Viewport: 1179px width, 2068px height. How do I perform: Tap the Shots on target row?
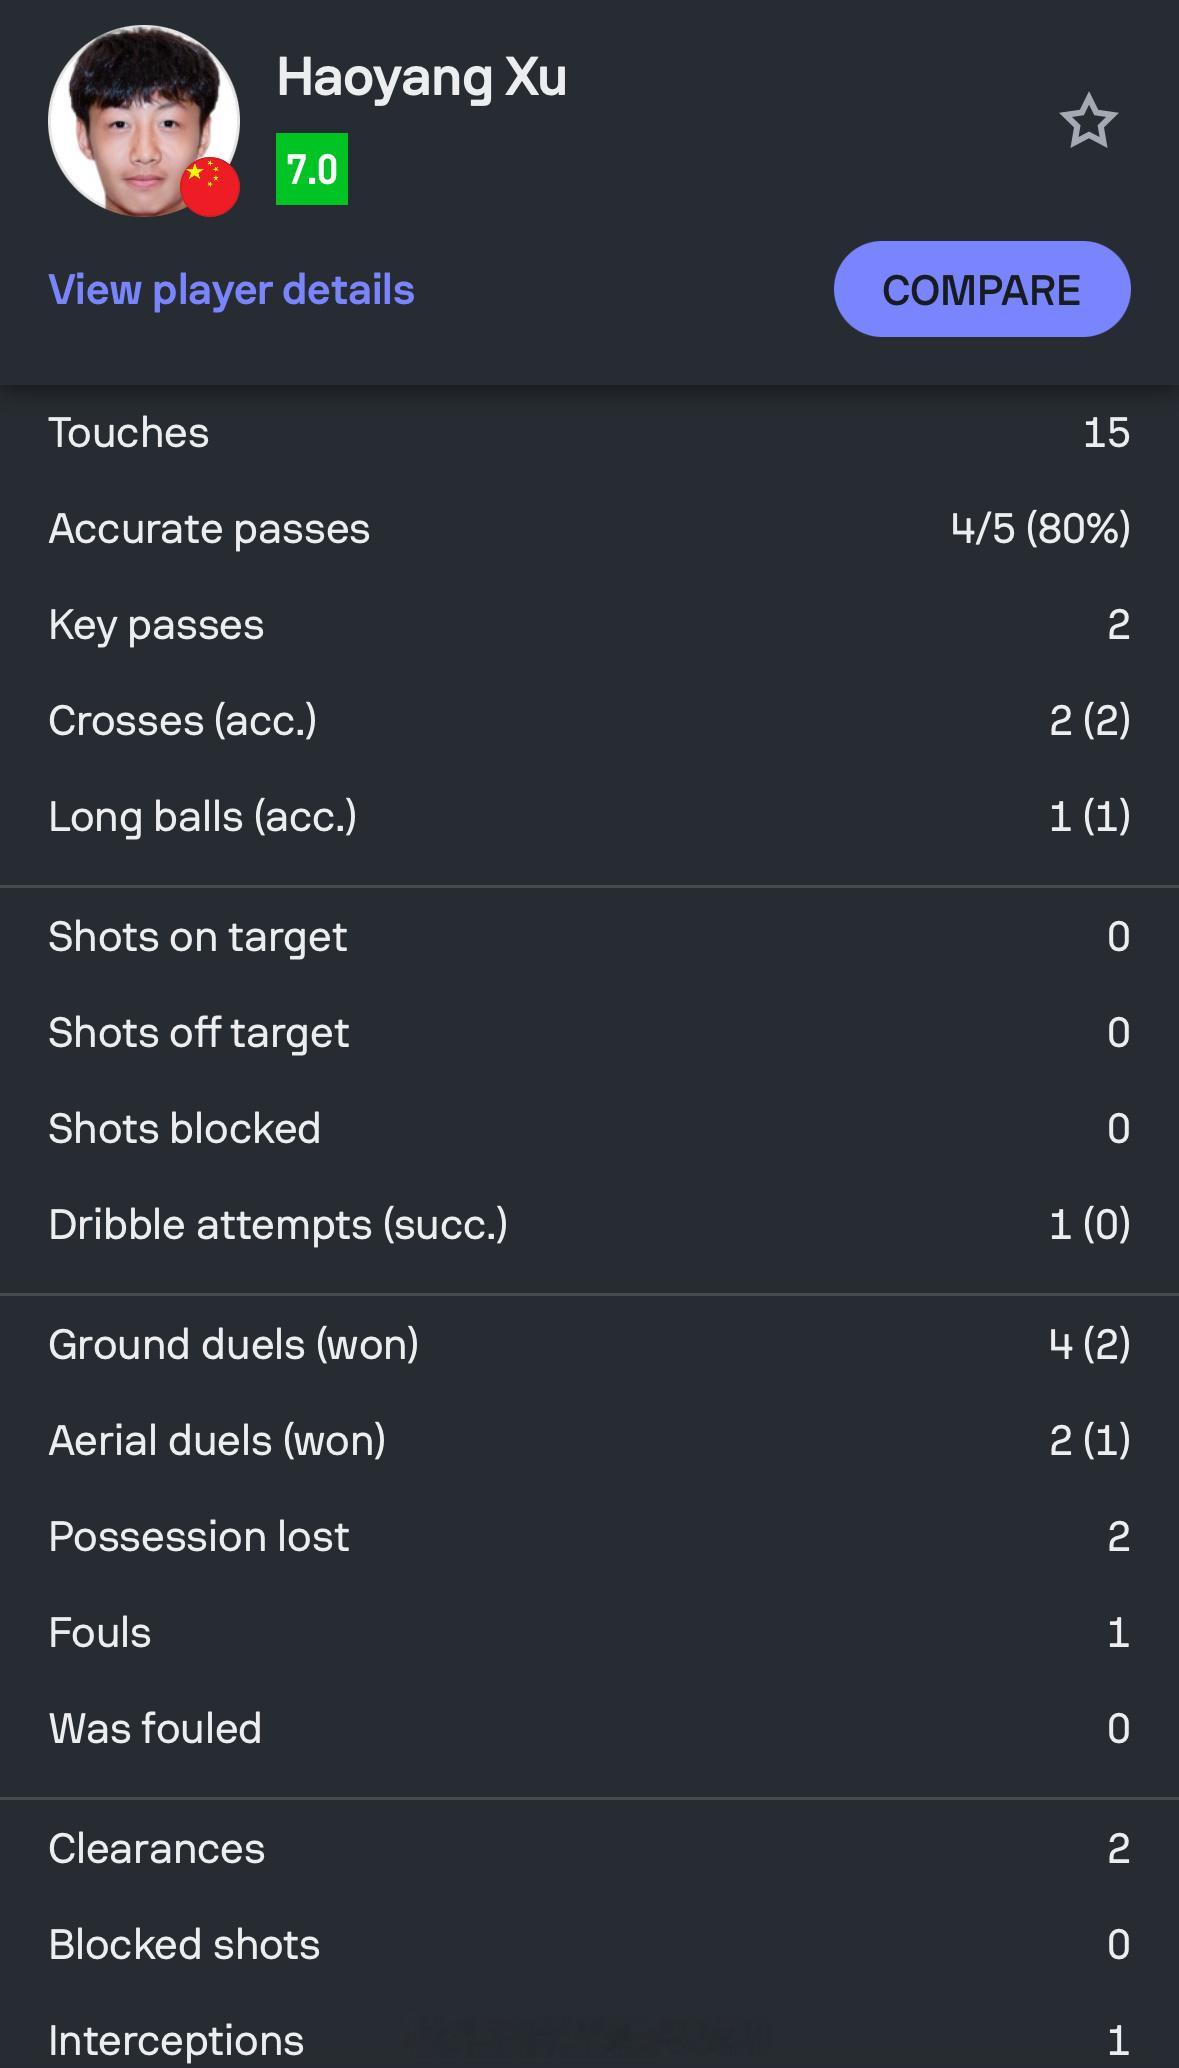pyautogui.click(x=589, y=937)
